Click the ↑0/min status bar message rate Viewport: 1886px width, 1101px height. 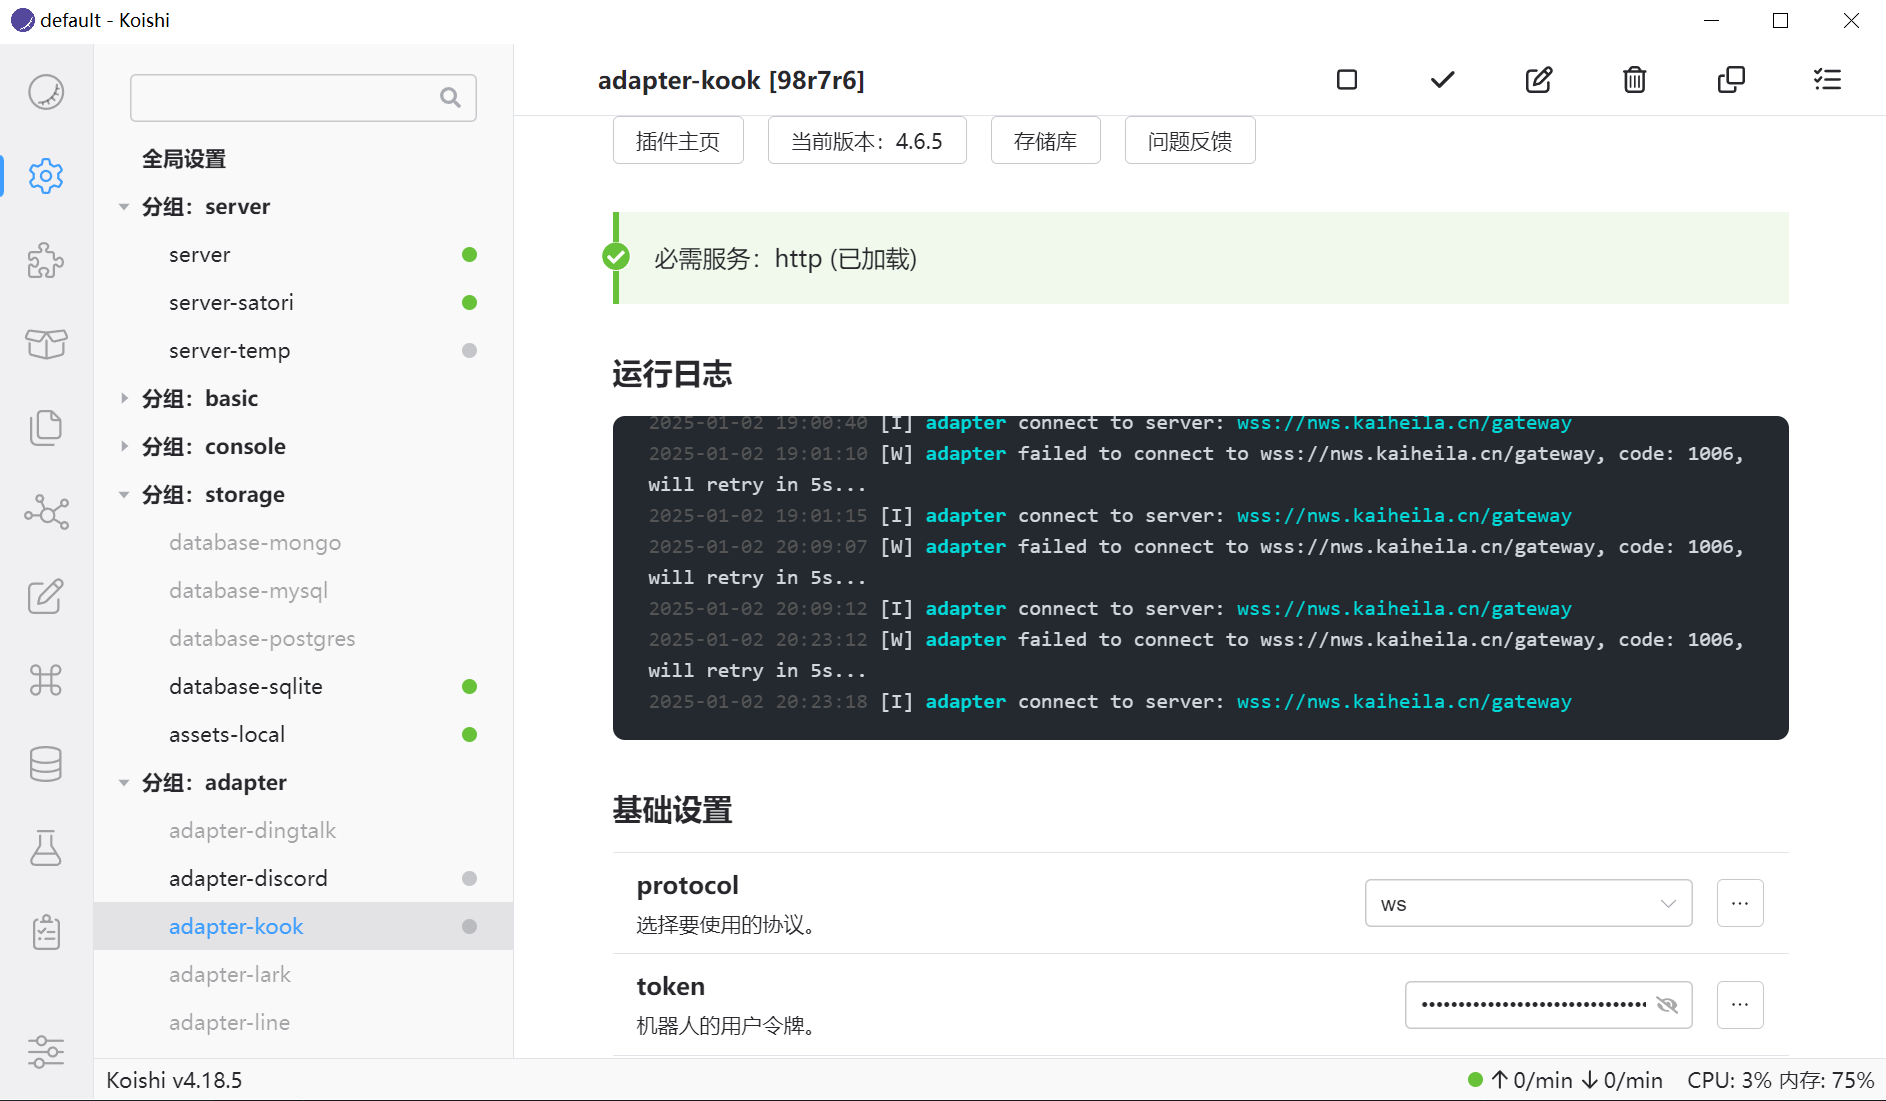point(1532,1080)
